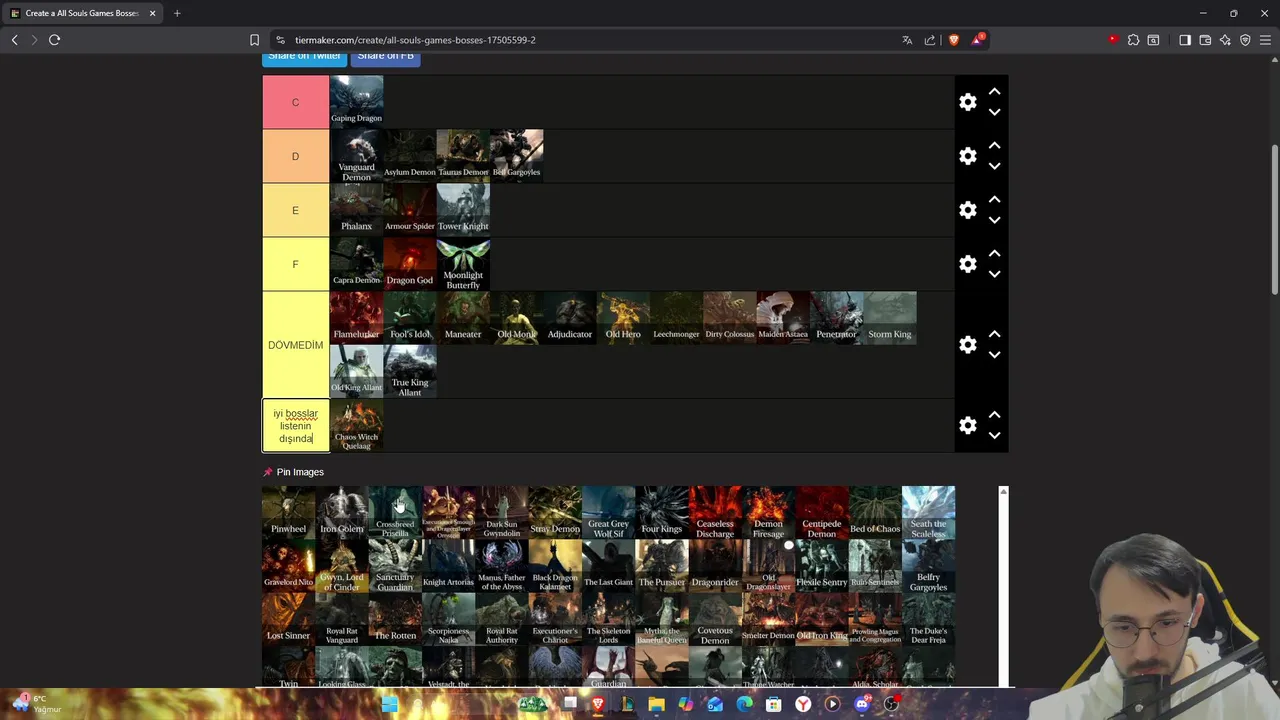Open Discord from taskbar
This screenshot has width=1280, height=720.
pos(862,704)
